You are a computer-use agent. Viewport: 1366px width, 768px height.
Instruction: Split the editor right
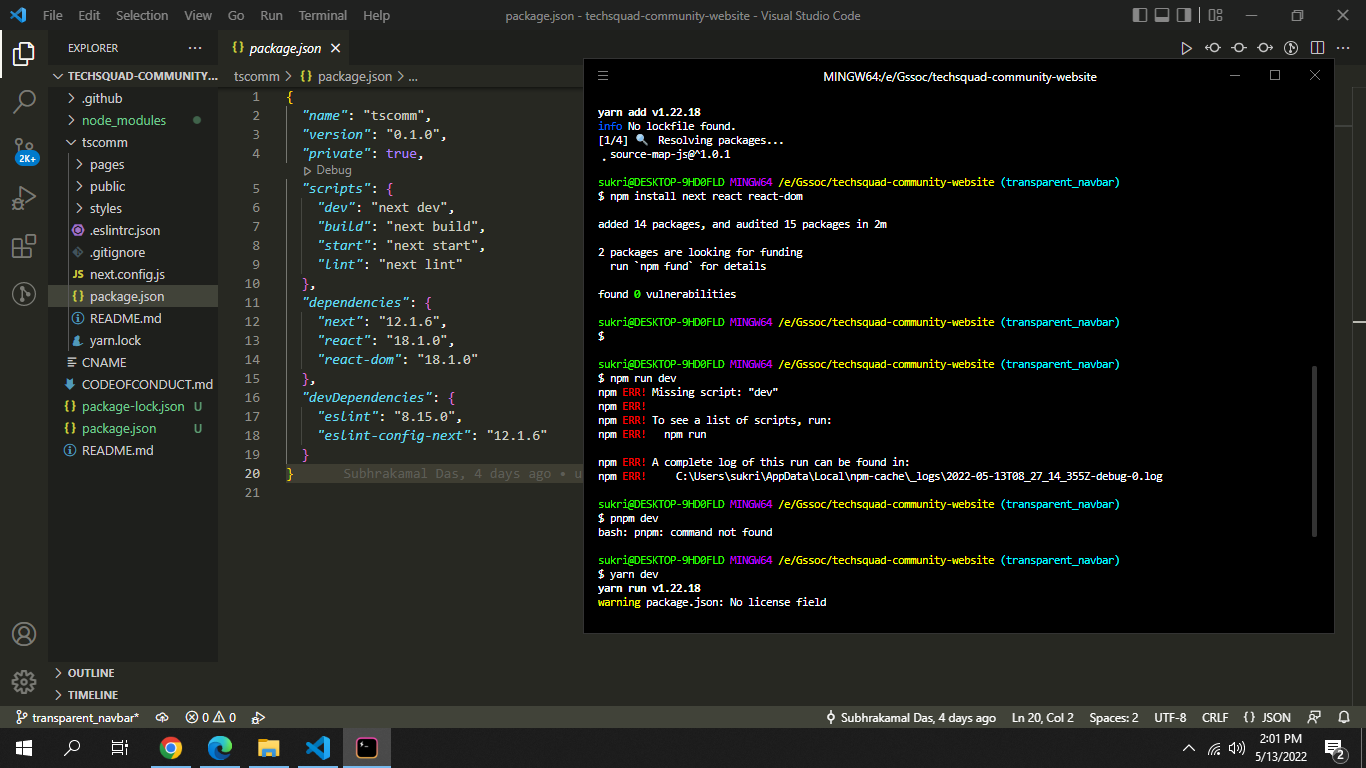(x=1317, y=48)
